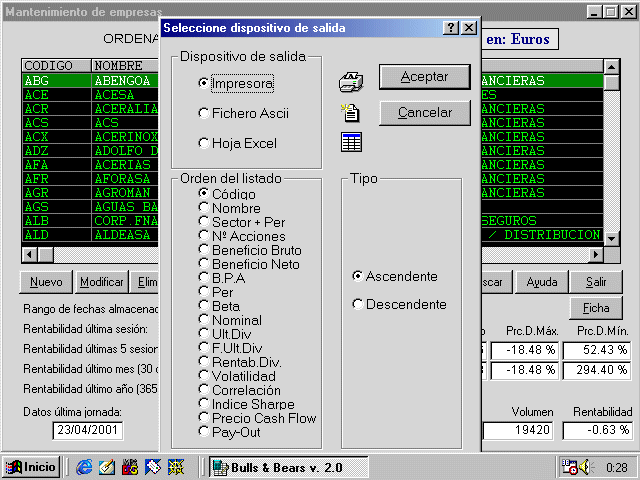640x480 pixels.
Task: Open Ayuda in Mantenimiento window
Action: [542, 282]
